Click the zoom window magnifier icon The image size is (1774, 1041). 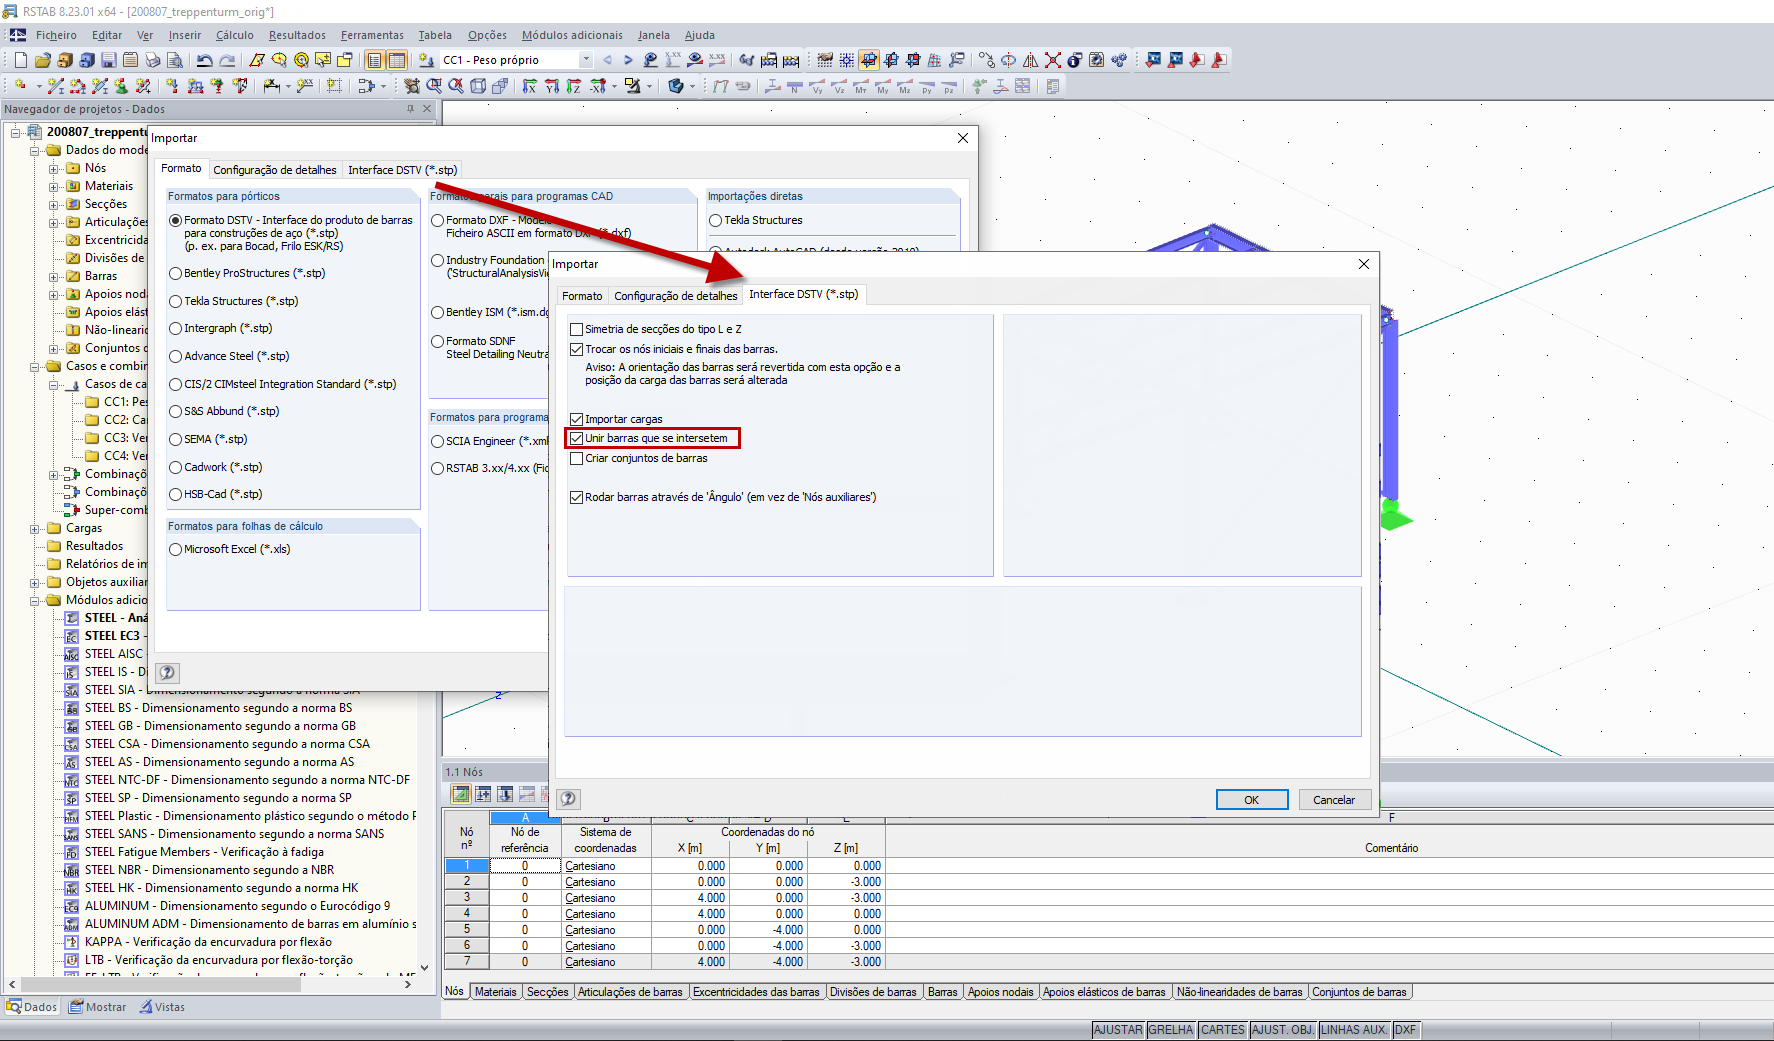434,87
